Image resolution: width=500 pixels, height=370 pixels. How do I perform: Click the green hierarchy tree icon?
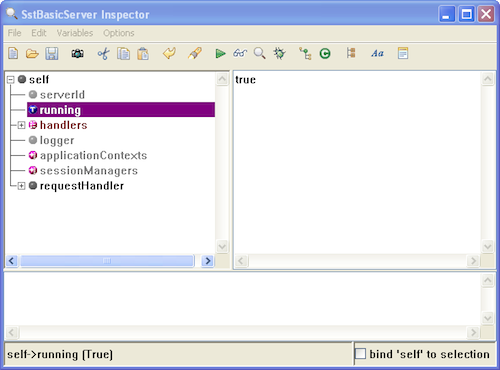coord(305,53)
